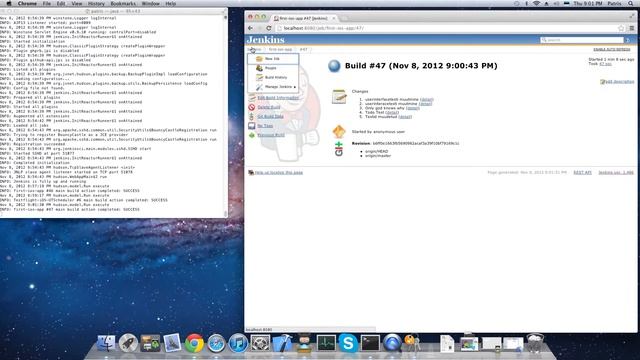Open Terminal icon in the Dock
640x360 pixels.
click(370, 343)
